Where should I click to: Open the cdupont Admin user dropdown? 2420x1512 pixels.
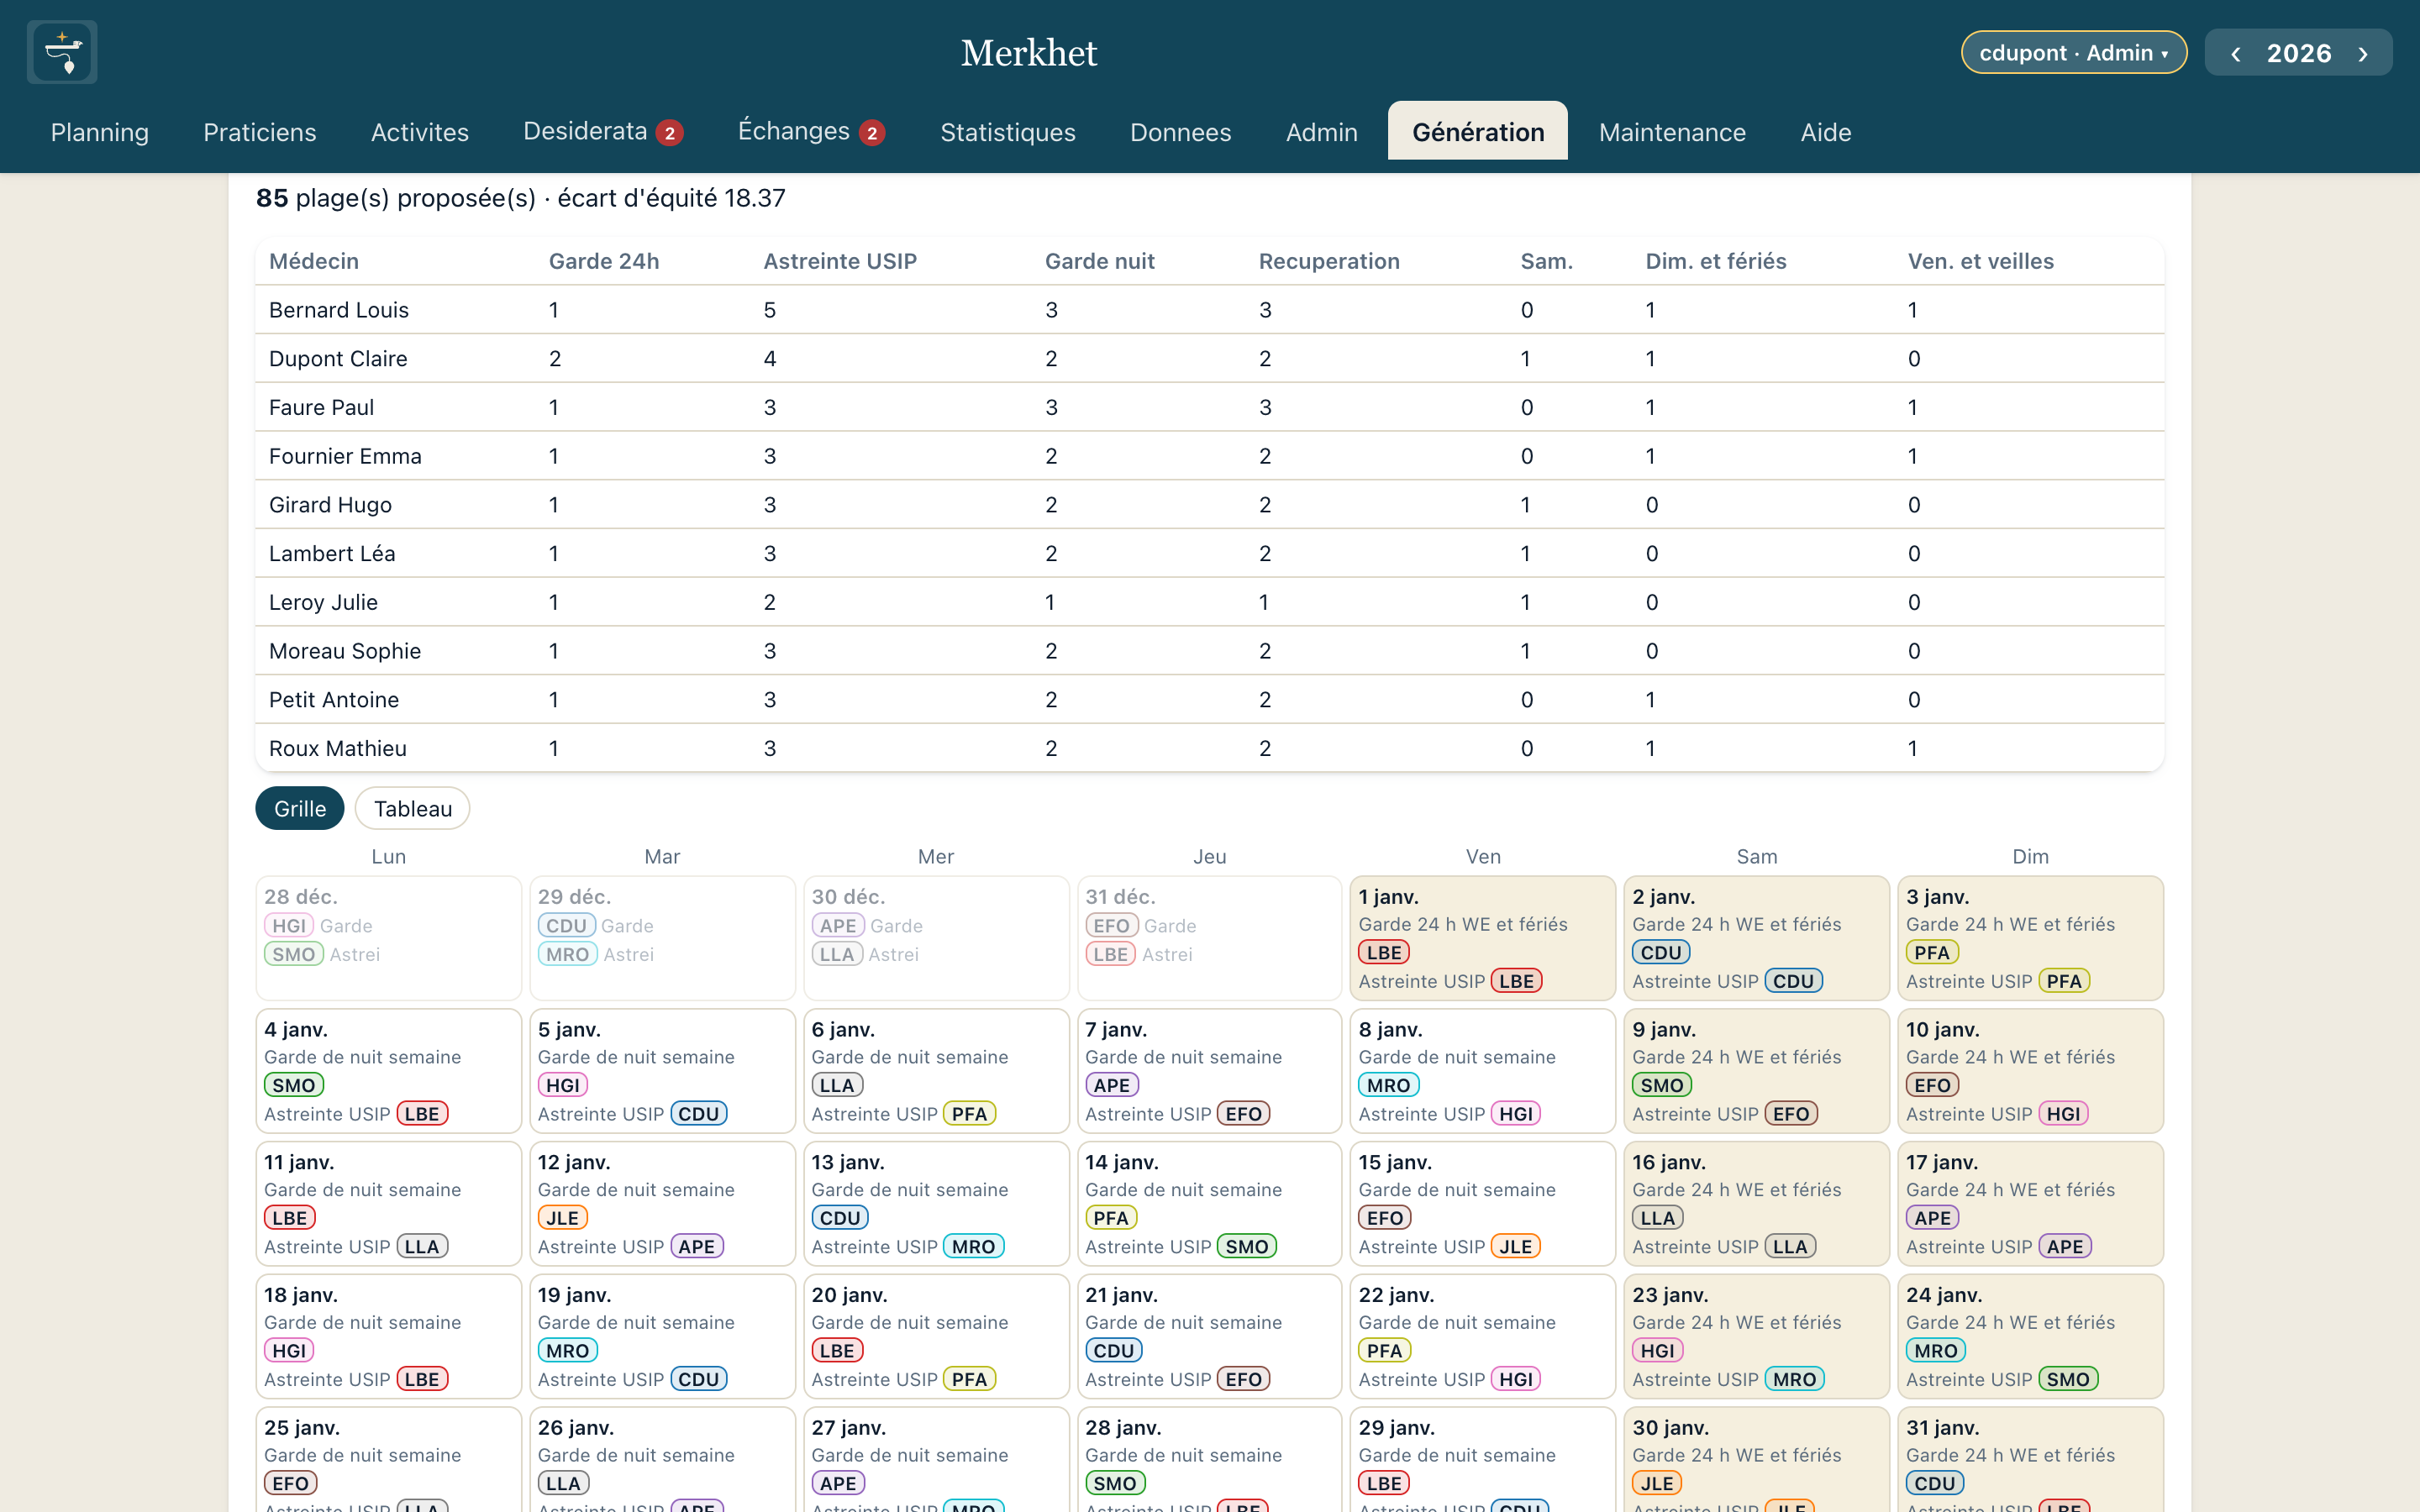[2073, 53]
